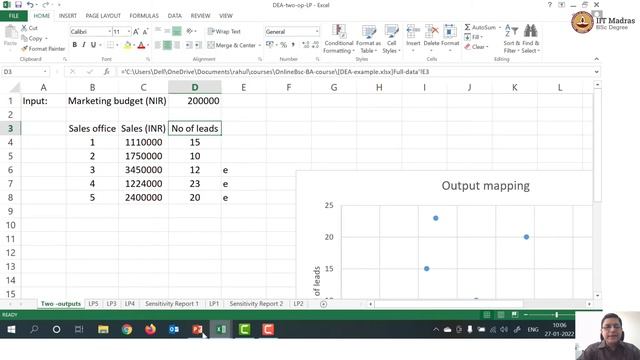640x360 pixels.
Task: Switch to the INSERT ribbon tab
Action: (68, 16)
